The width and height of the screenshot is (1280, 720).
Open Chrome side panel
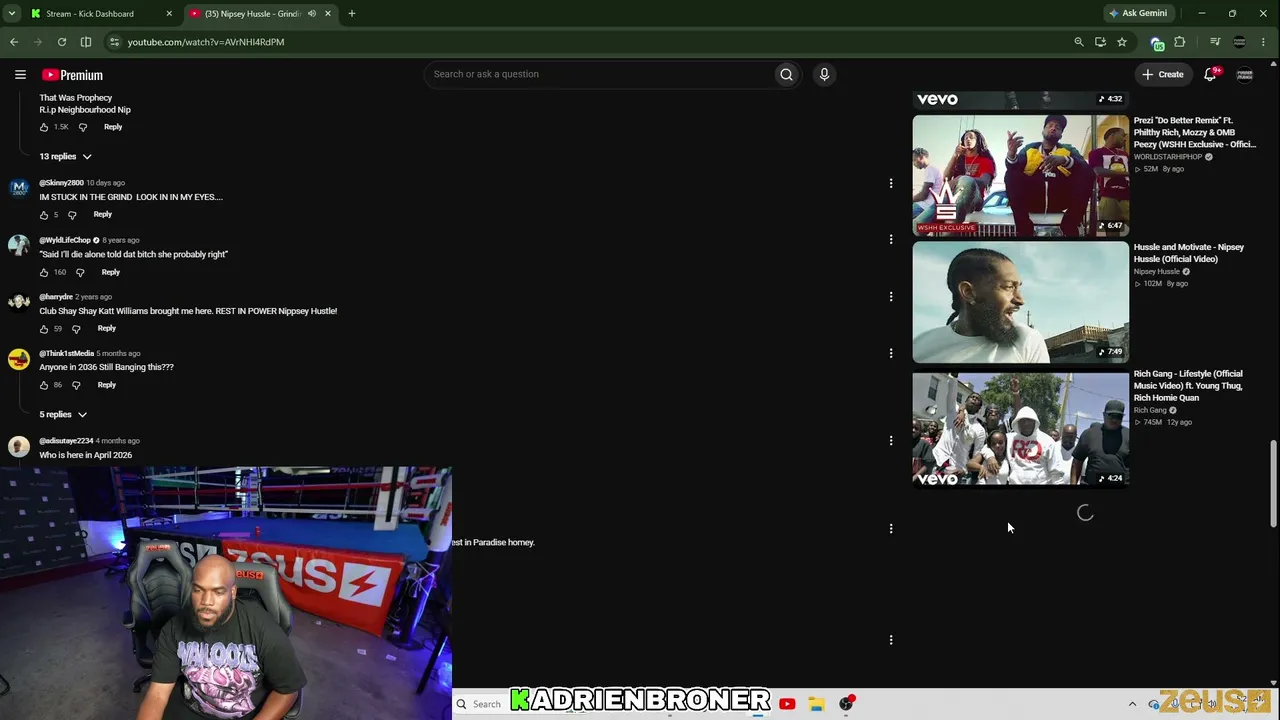tap(86, 42)
